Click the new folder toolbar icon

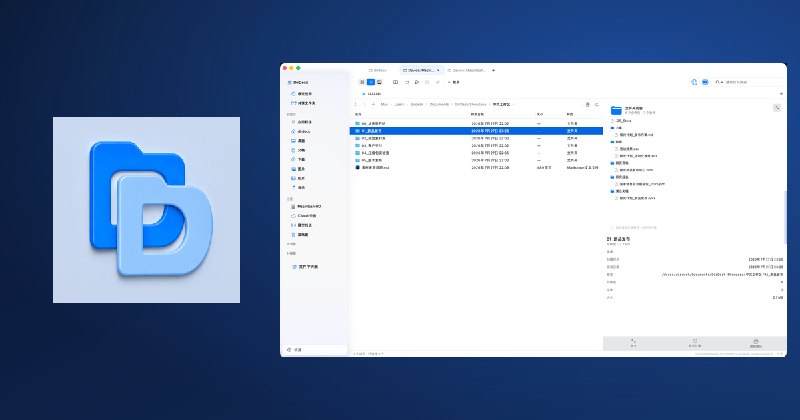[407, 82]
